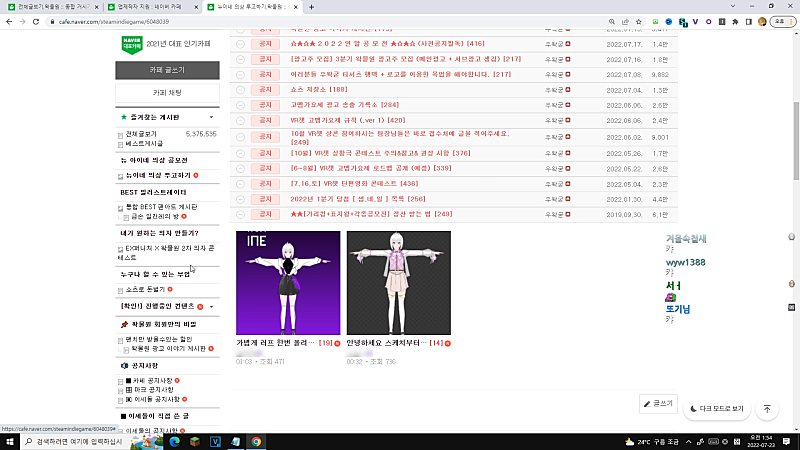Open Chrome three-dot menu
The height and width of the screenshot is (450, 800).
click(791, 22)
